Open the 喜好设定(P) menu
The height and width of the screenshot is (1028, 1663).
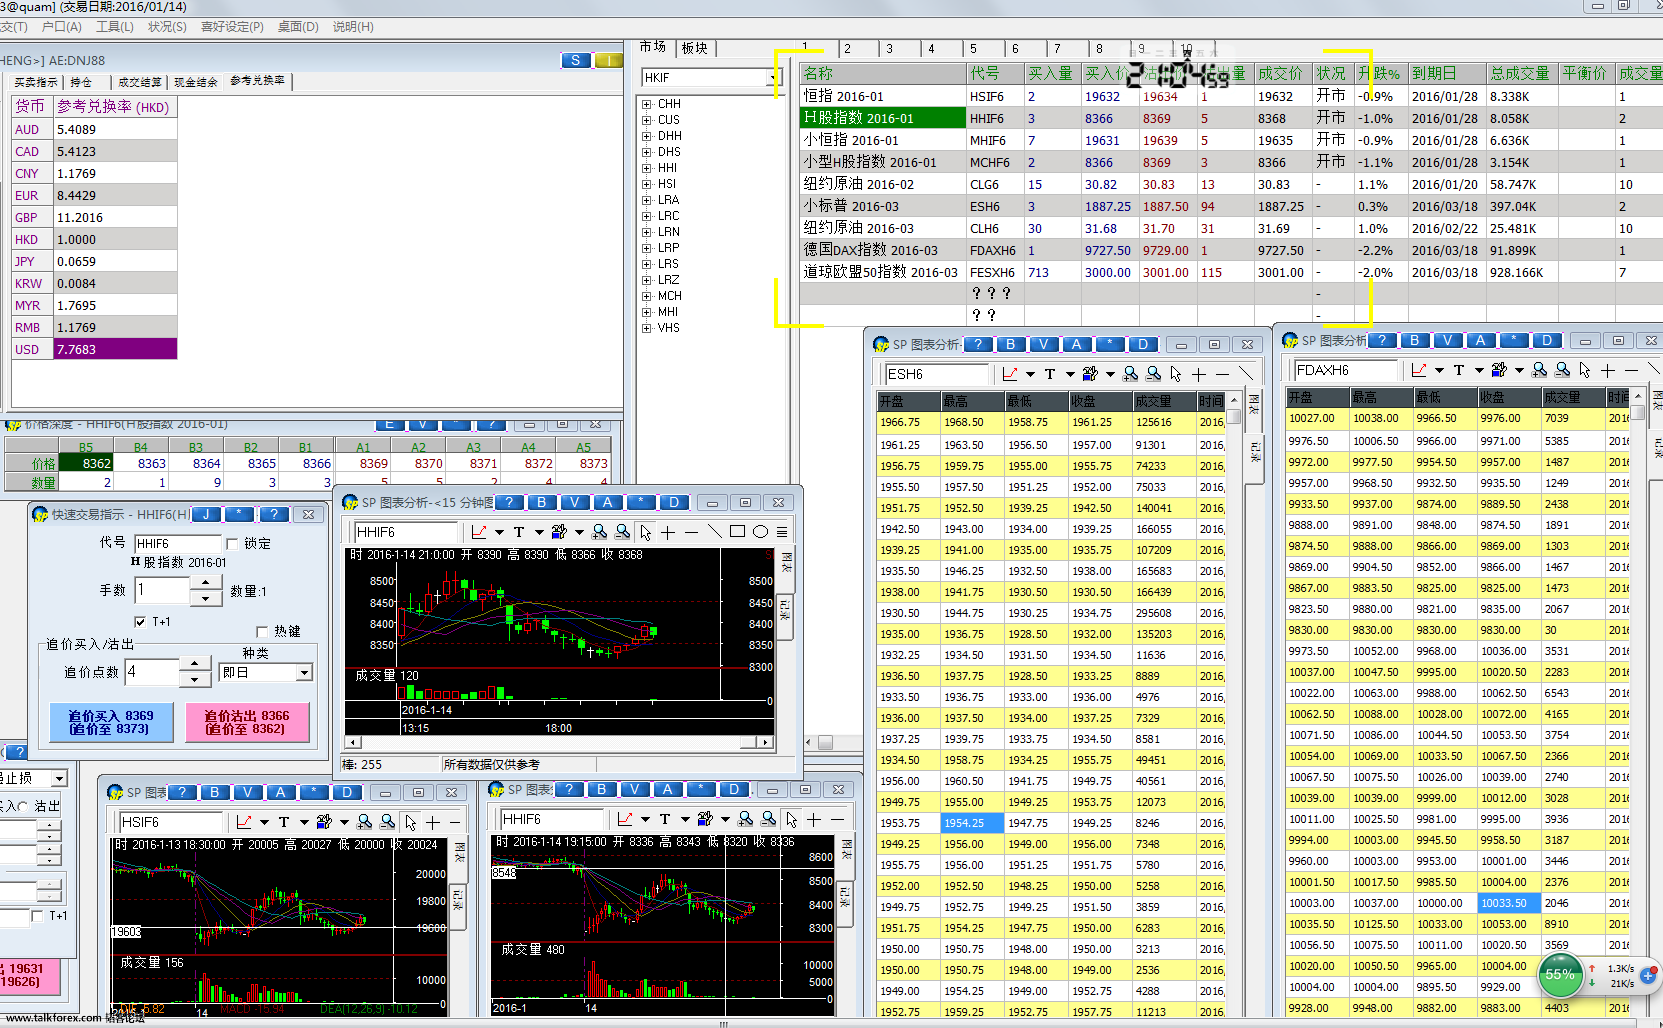233,27
